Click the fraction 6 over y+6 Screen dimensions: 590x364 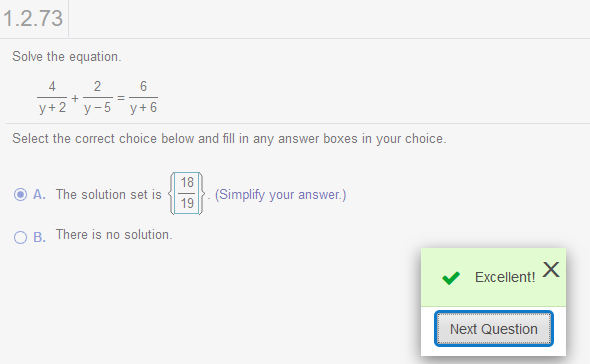[x=143, y=97]
